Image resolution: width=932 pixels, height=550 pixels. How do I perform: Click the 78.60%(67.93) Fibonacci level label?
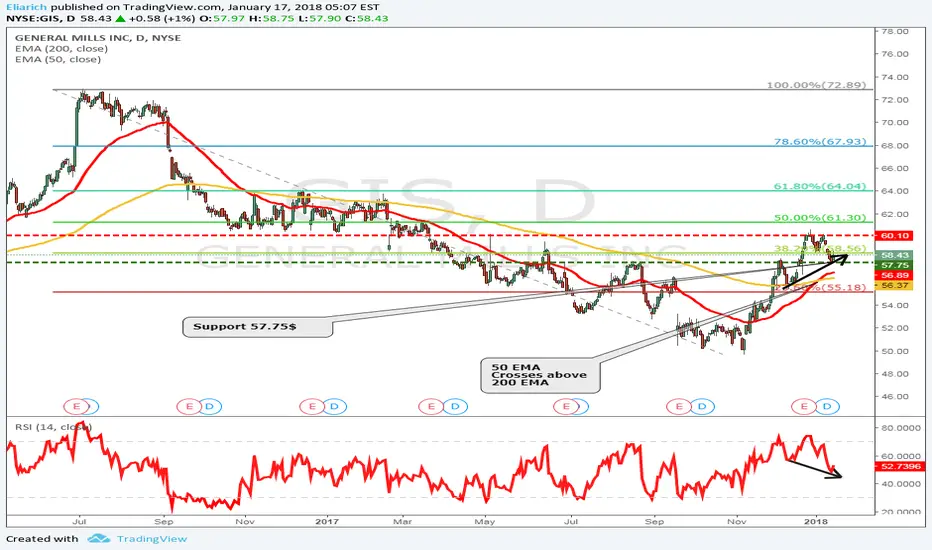(820, 142)
